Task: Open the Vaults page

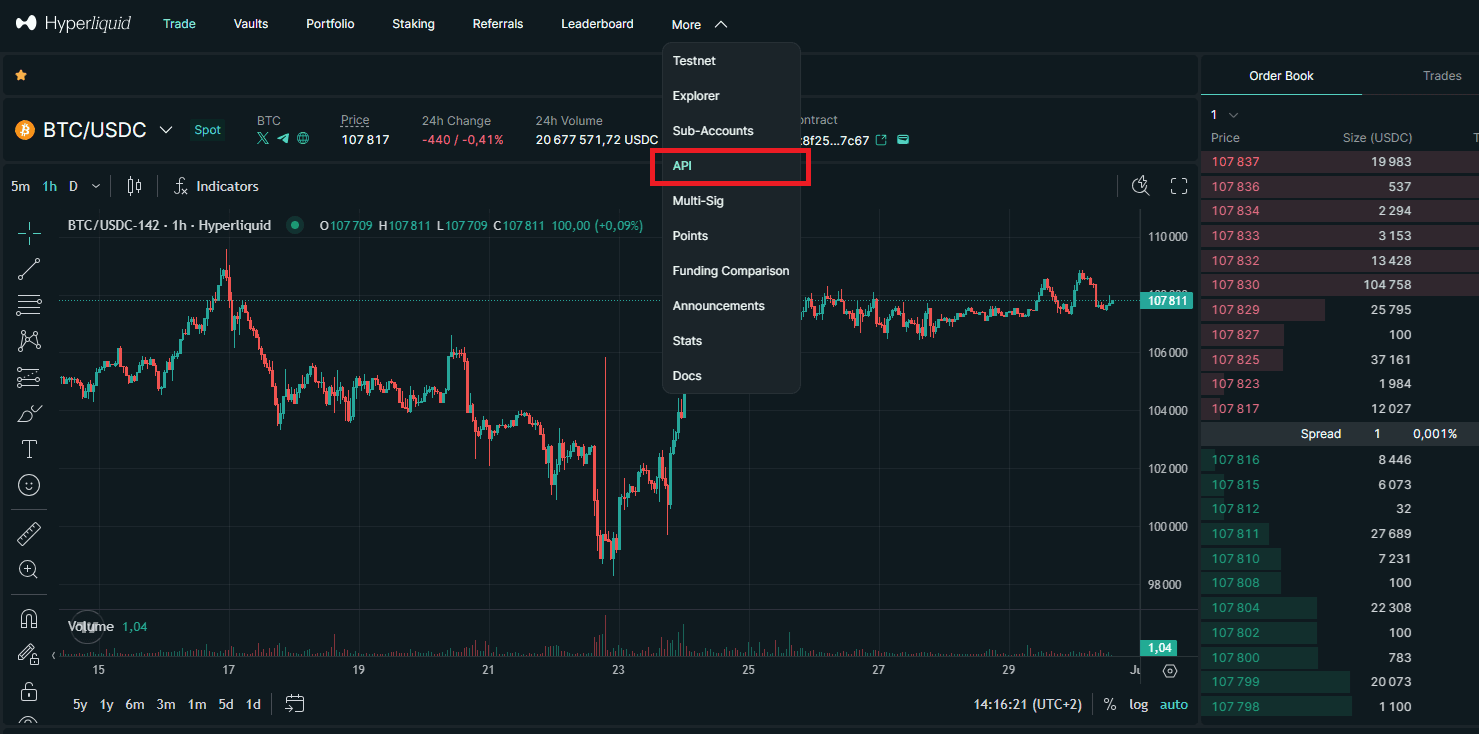Action: coord(251,24)
